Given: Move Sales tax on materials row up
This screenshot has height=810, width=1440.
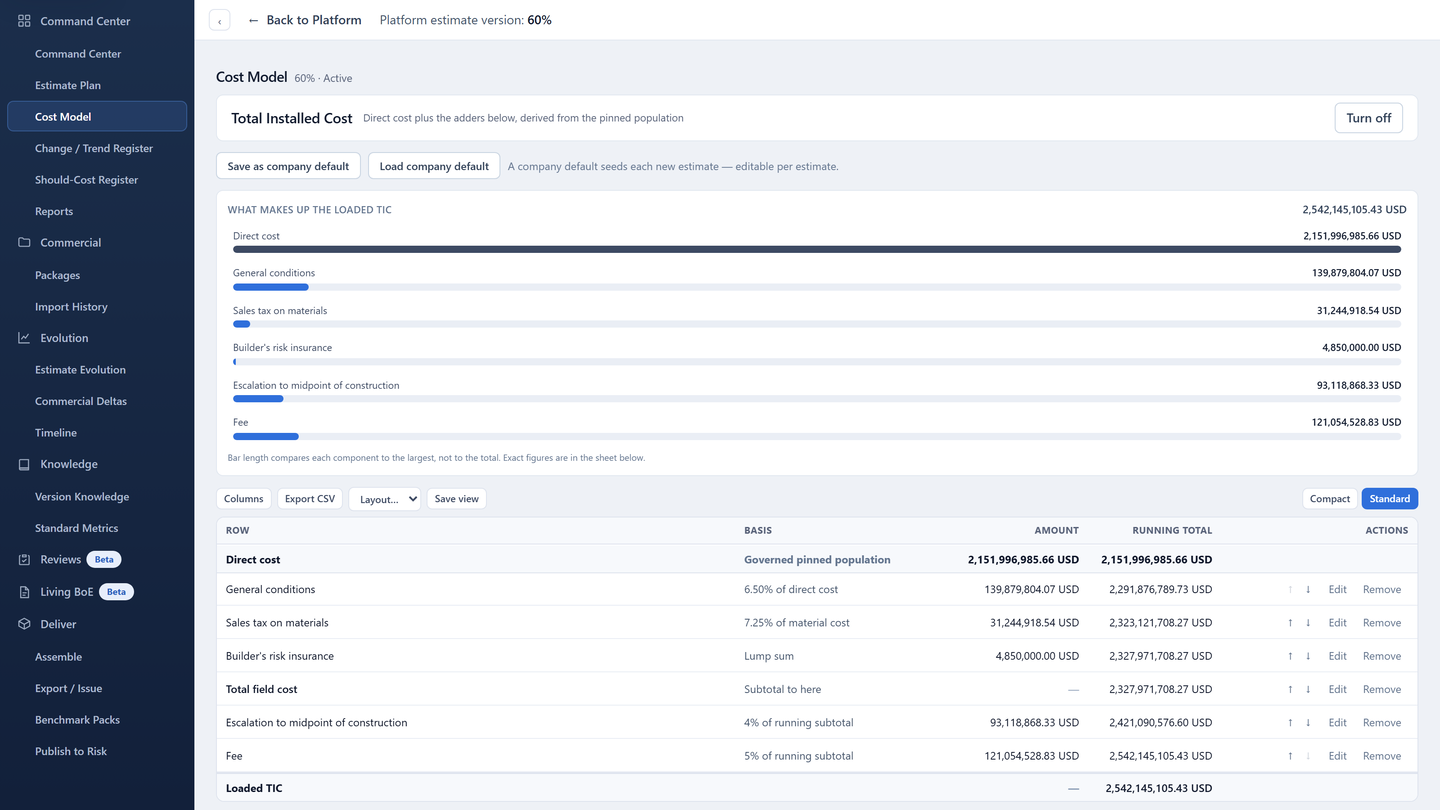Looking at the screenshot, I should 1290,623.
